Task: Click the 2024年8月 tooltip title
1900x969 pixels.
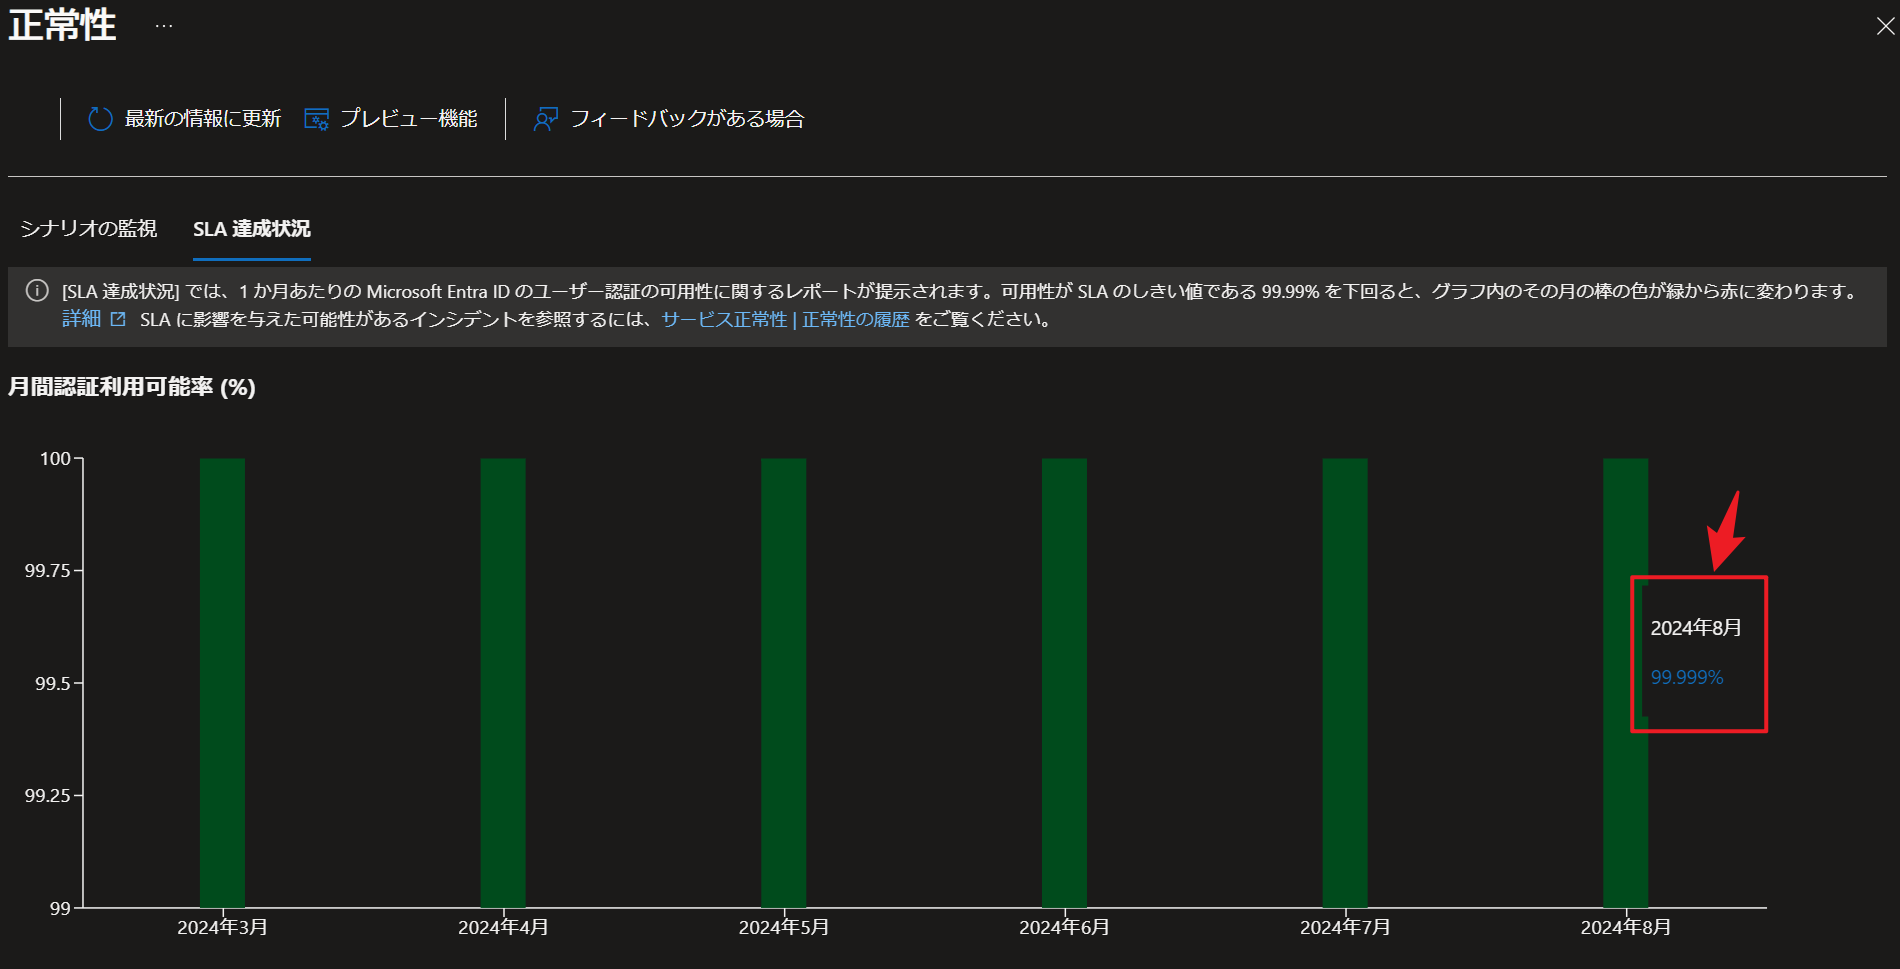Action: coord(1696,628)
